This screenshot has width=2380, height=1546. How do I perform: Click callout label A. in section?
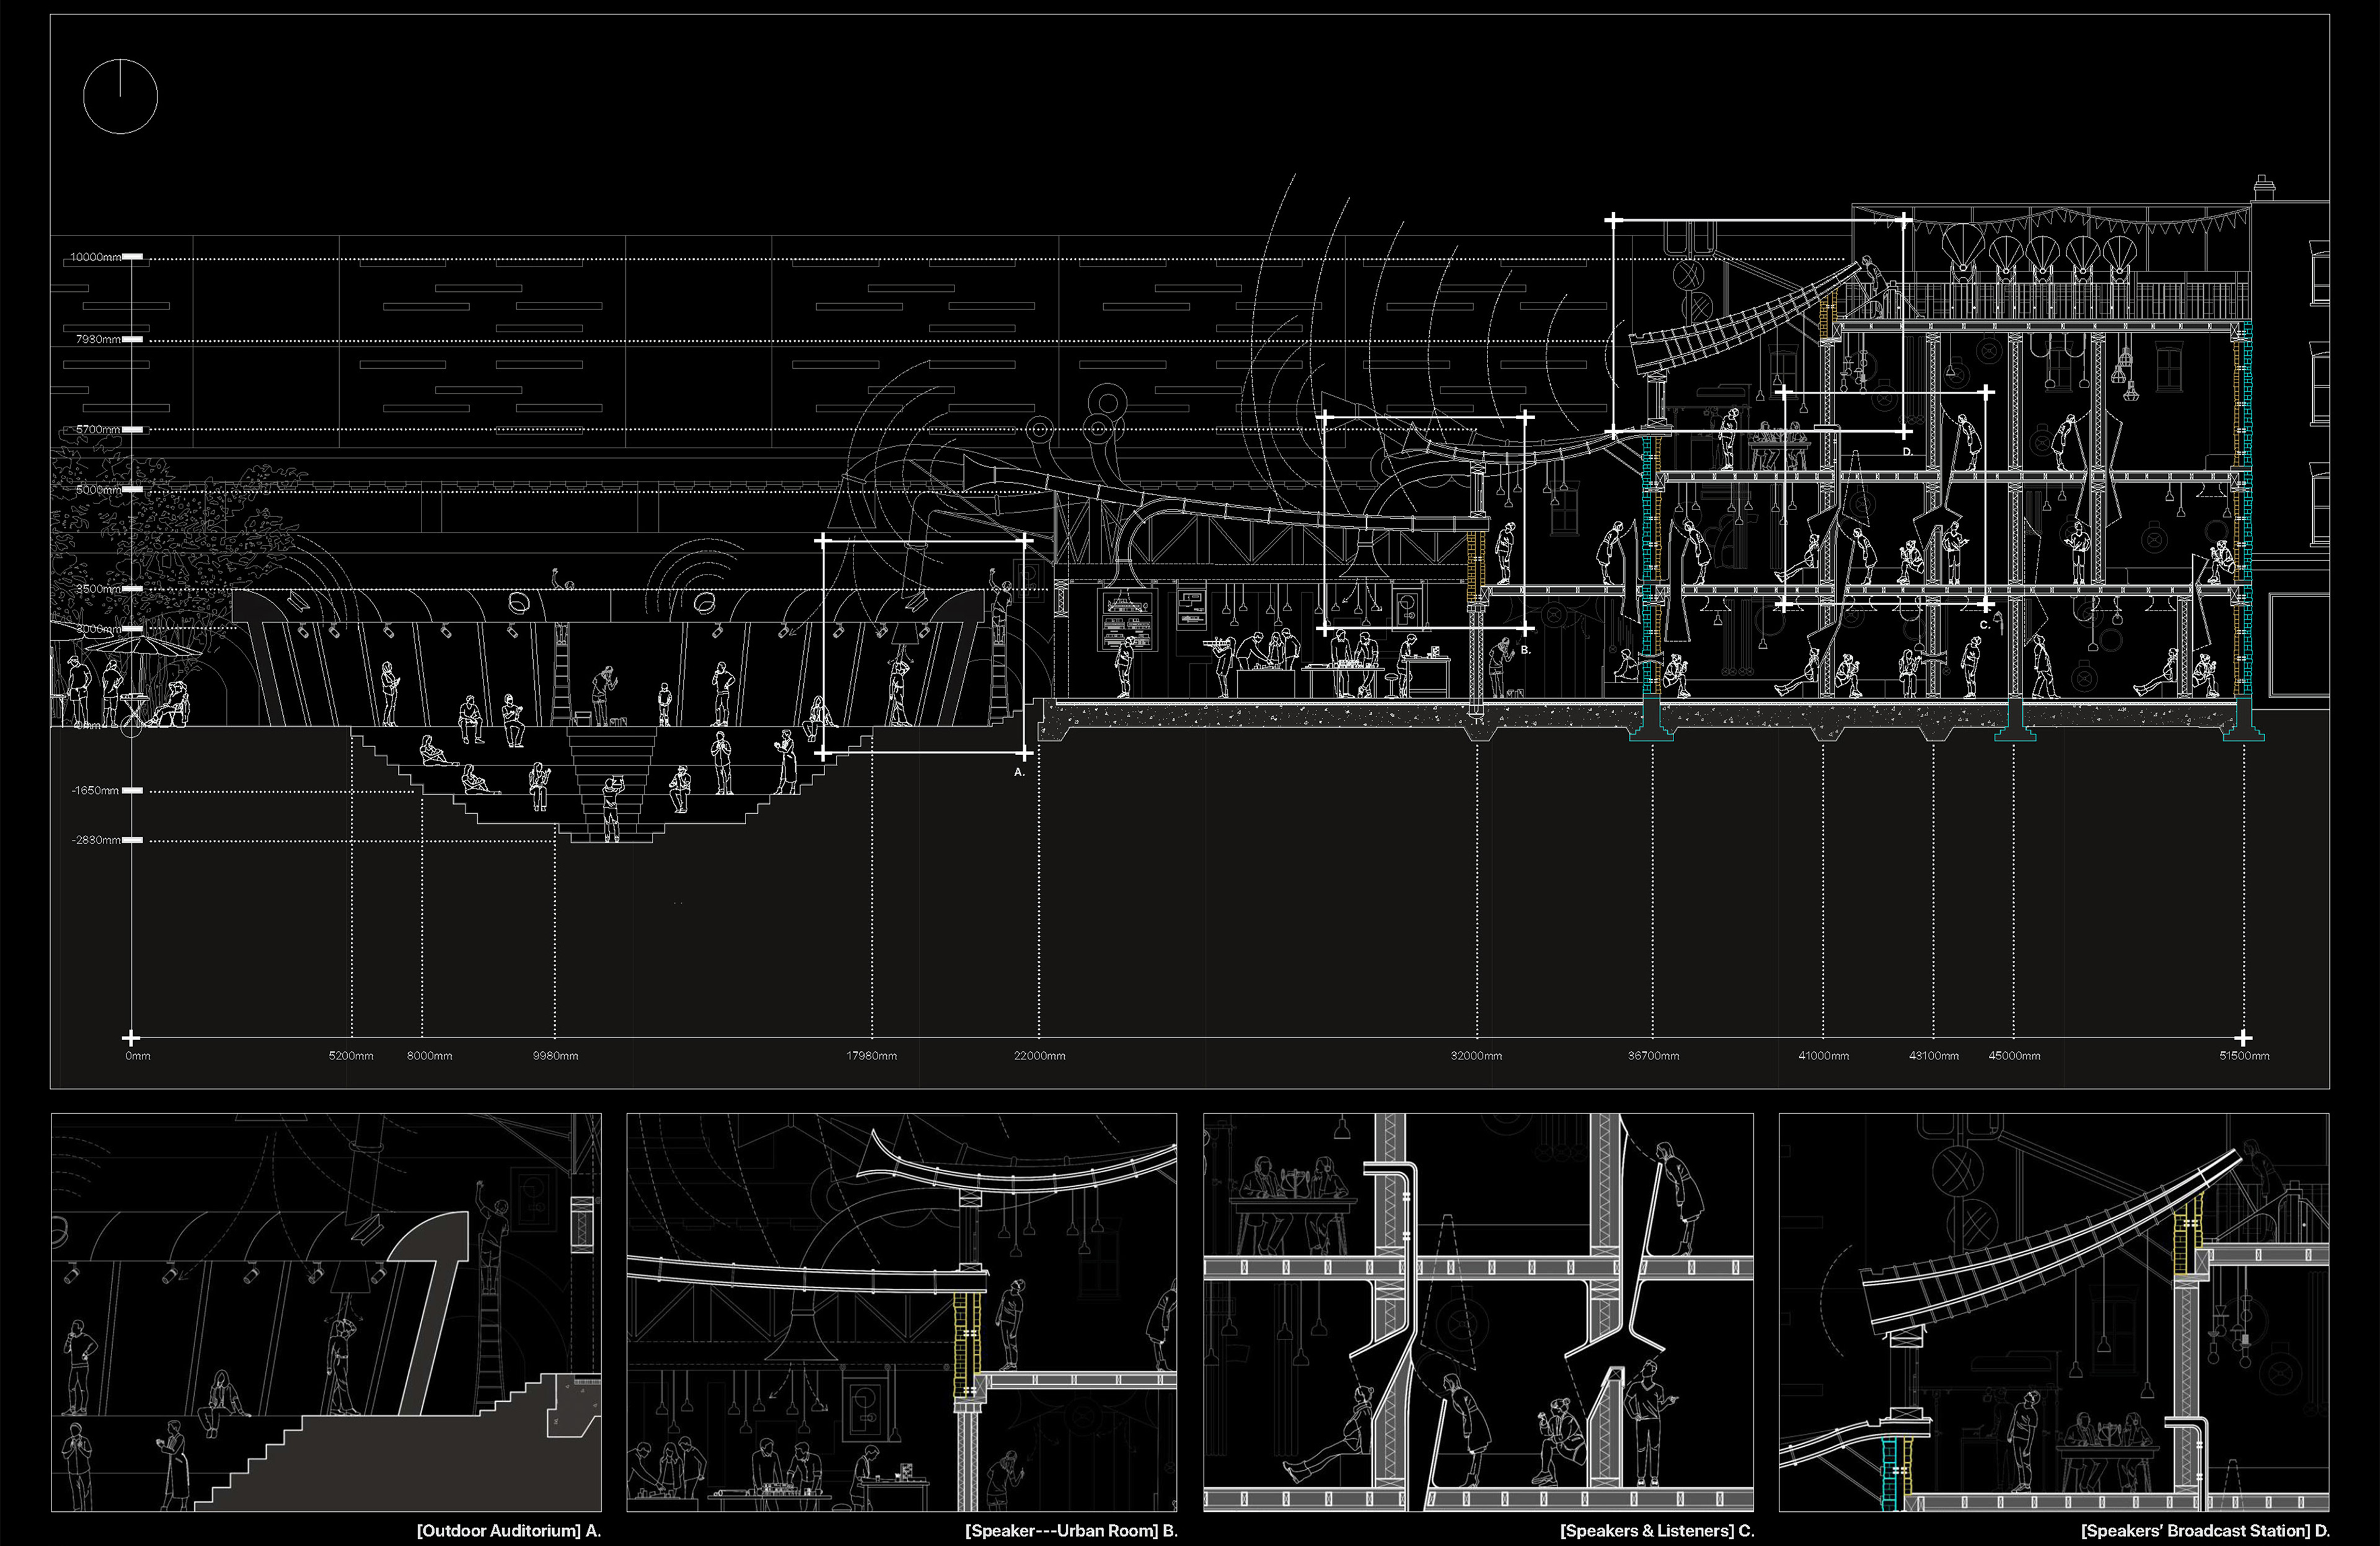click(1019, 772)
